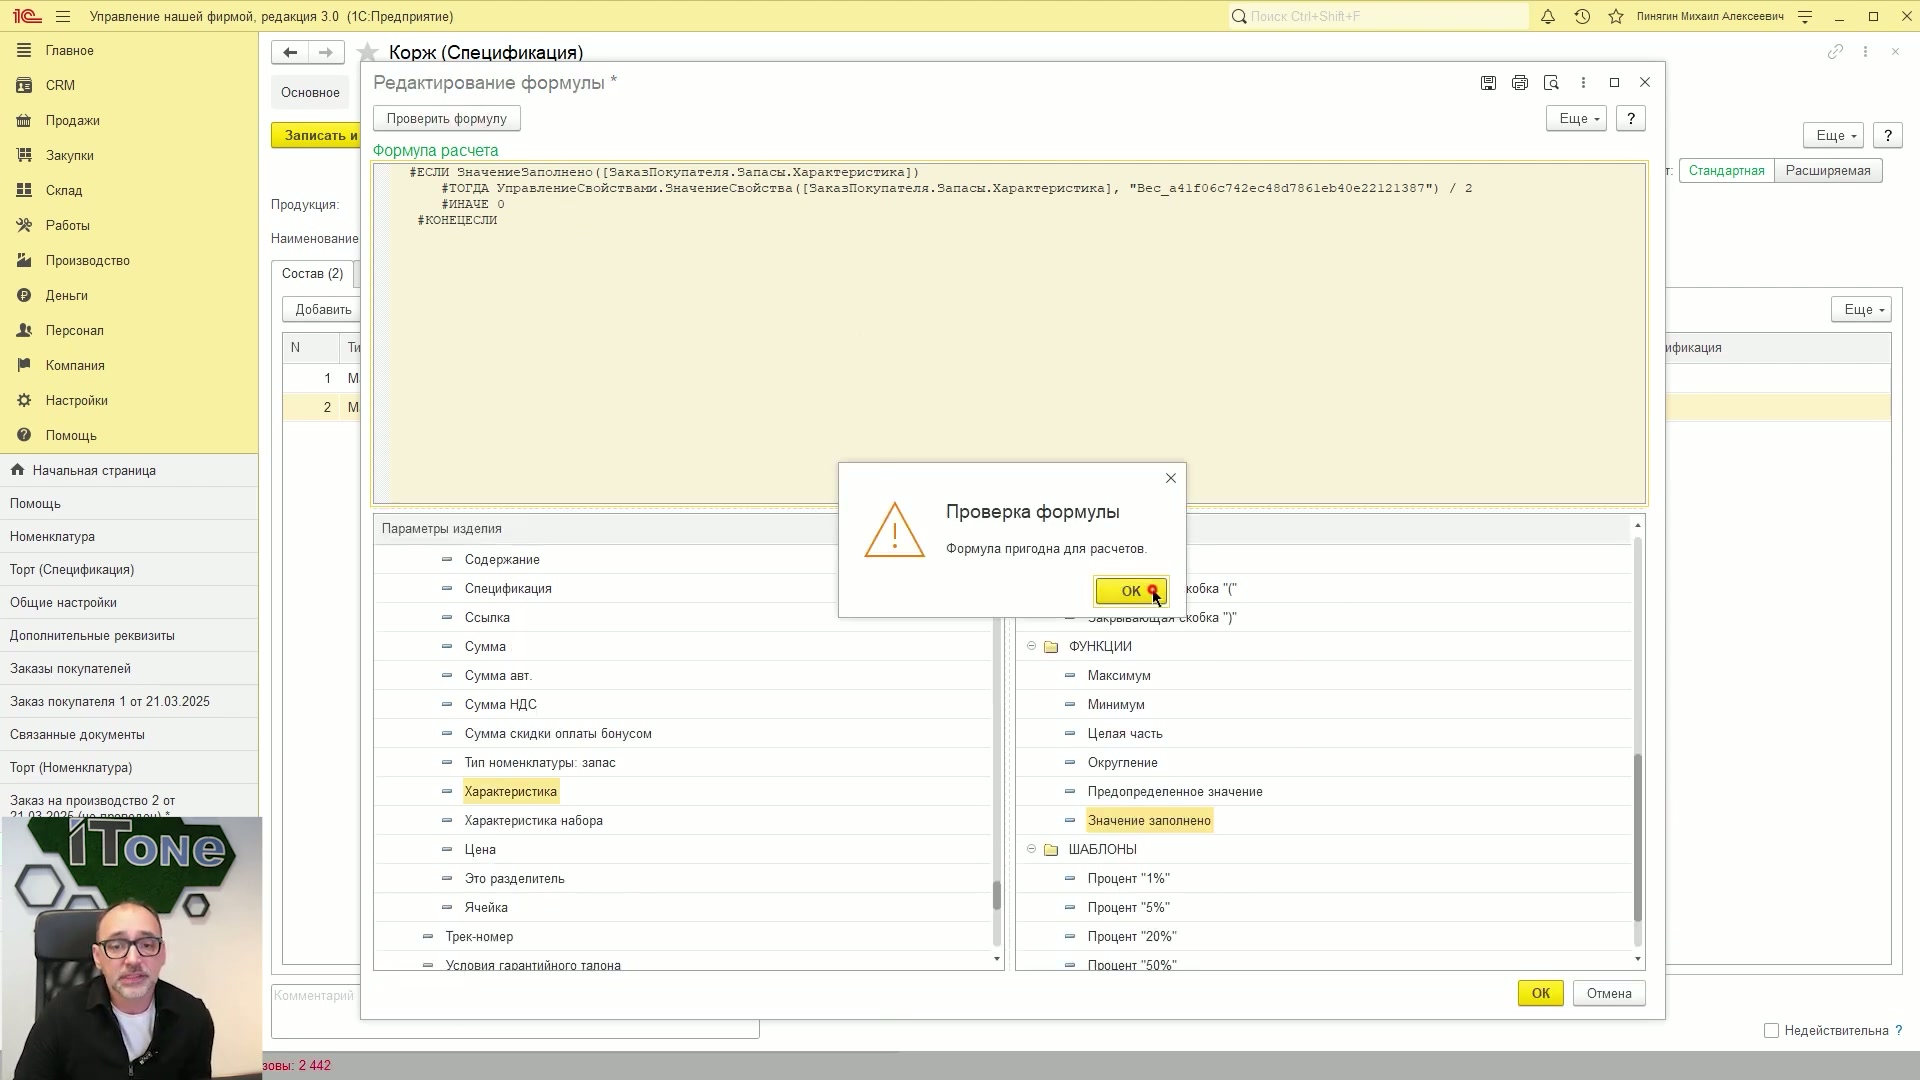The image size is (1920, 1080).
Task: Open the 1C logo main menu
Action: (26, 16)
